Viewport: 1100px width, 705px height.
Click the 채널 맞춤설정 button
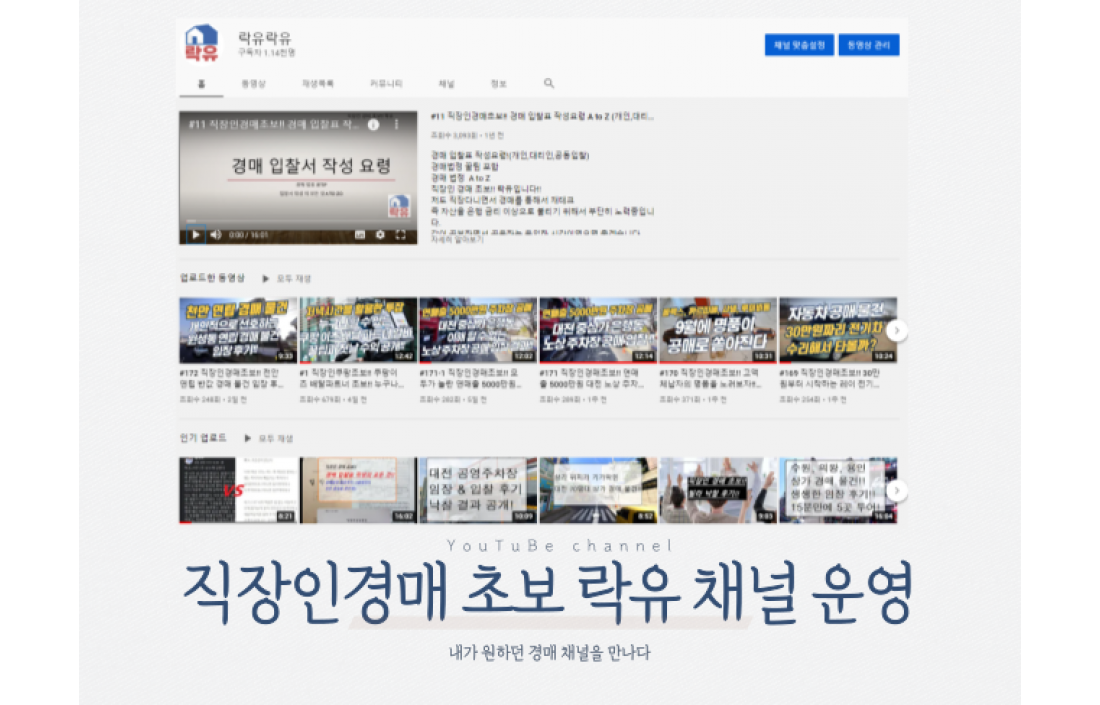pyautogui.click(x=799, y=45)
